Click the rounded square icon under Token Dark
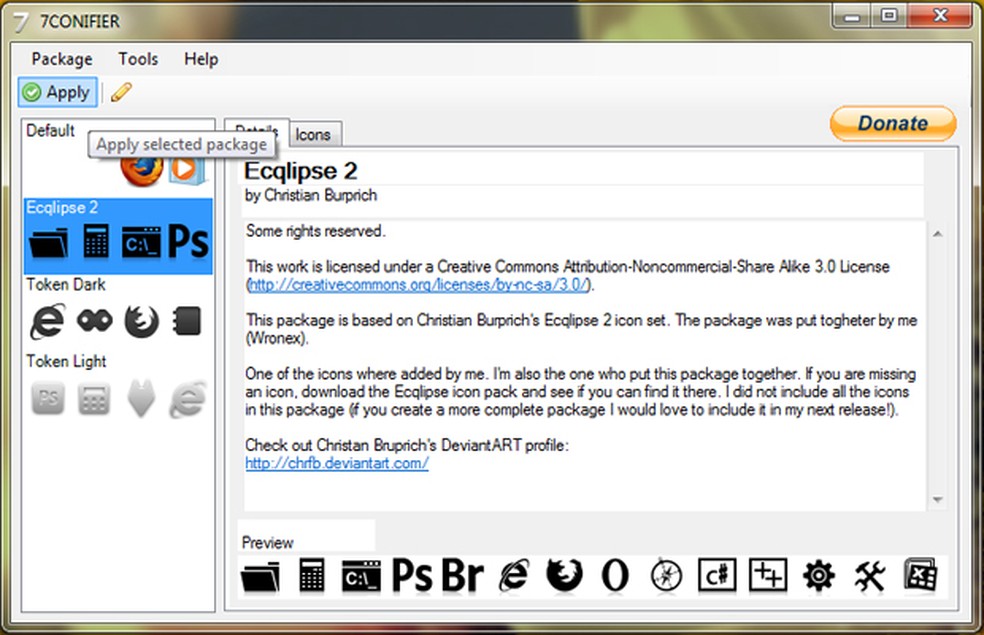This screenshot has width=984, height=635. pyautogui.click(x=187, y=321)
